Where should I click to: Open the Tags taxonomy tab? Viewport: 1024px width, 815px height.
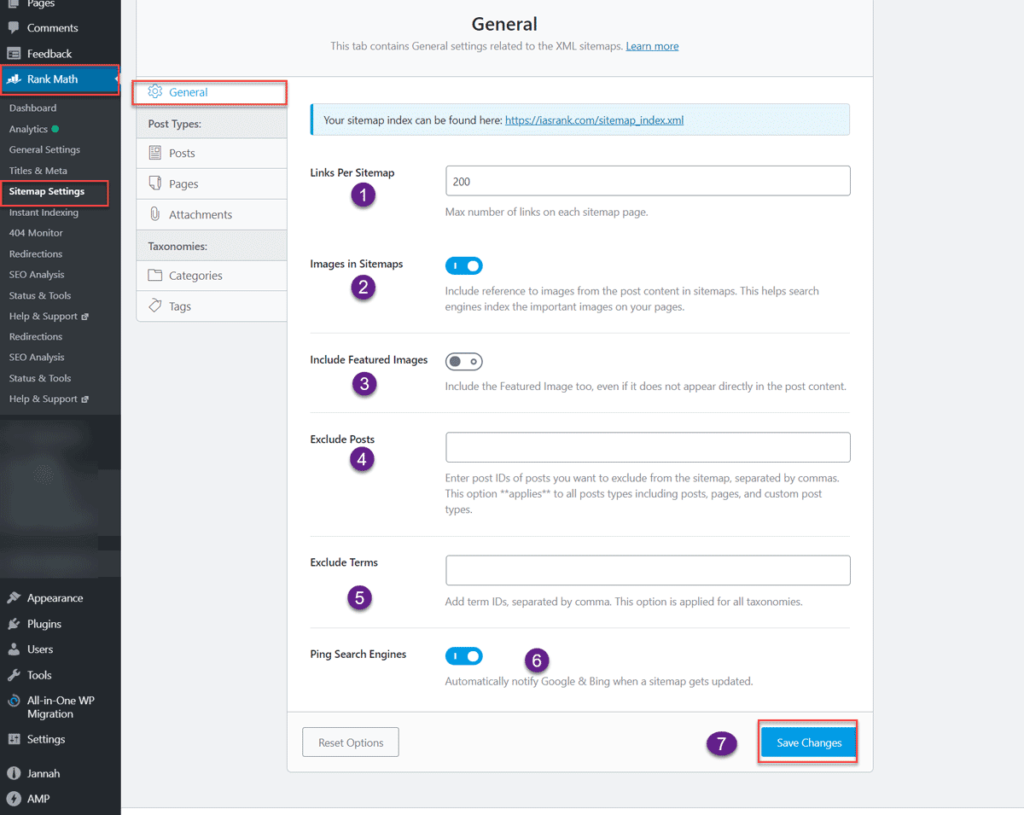(212, 306)
